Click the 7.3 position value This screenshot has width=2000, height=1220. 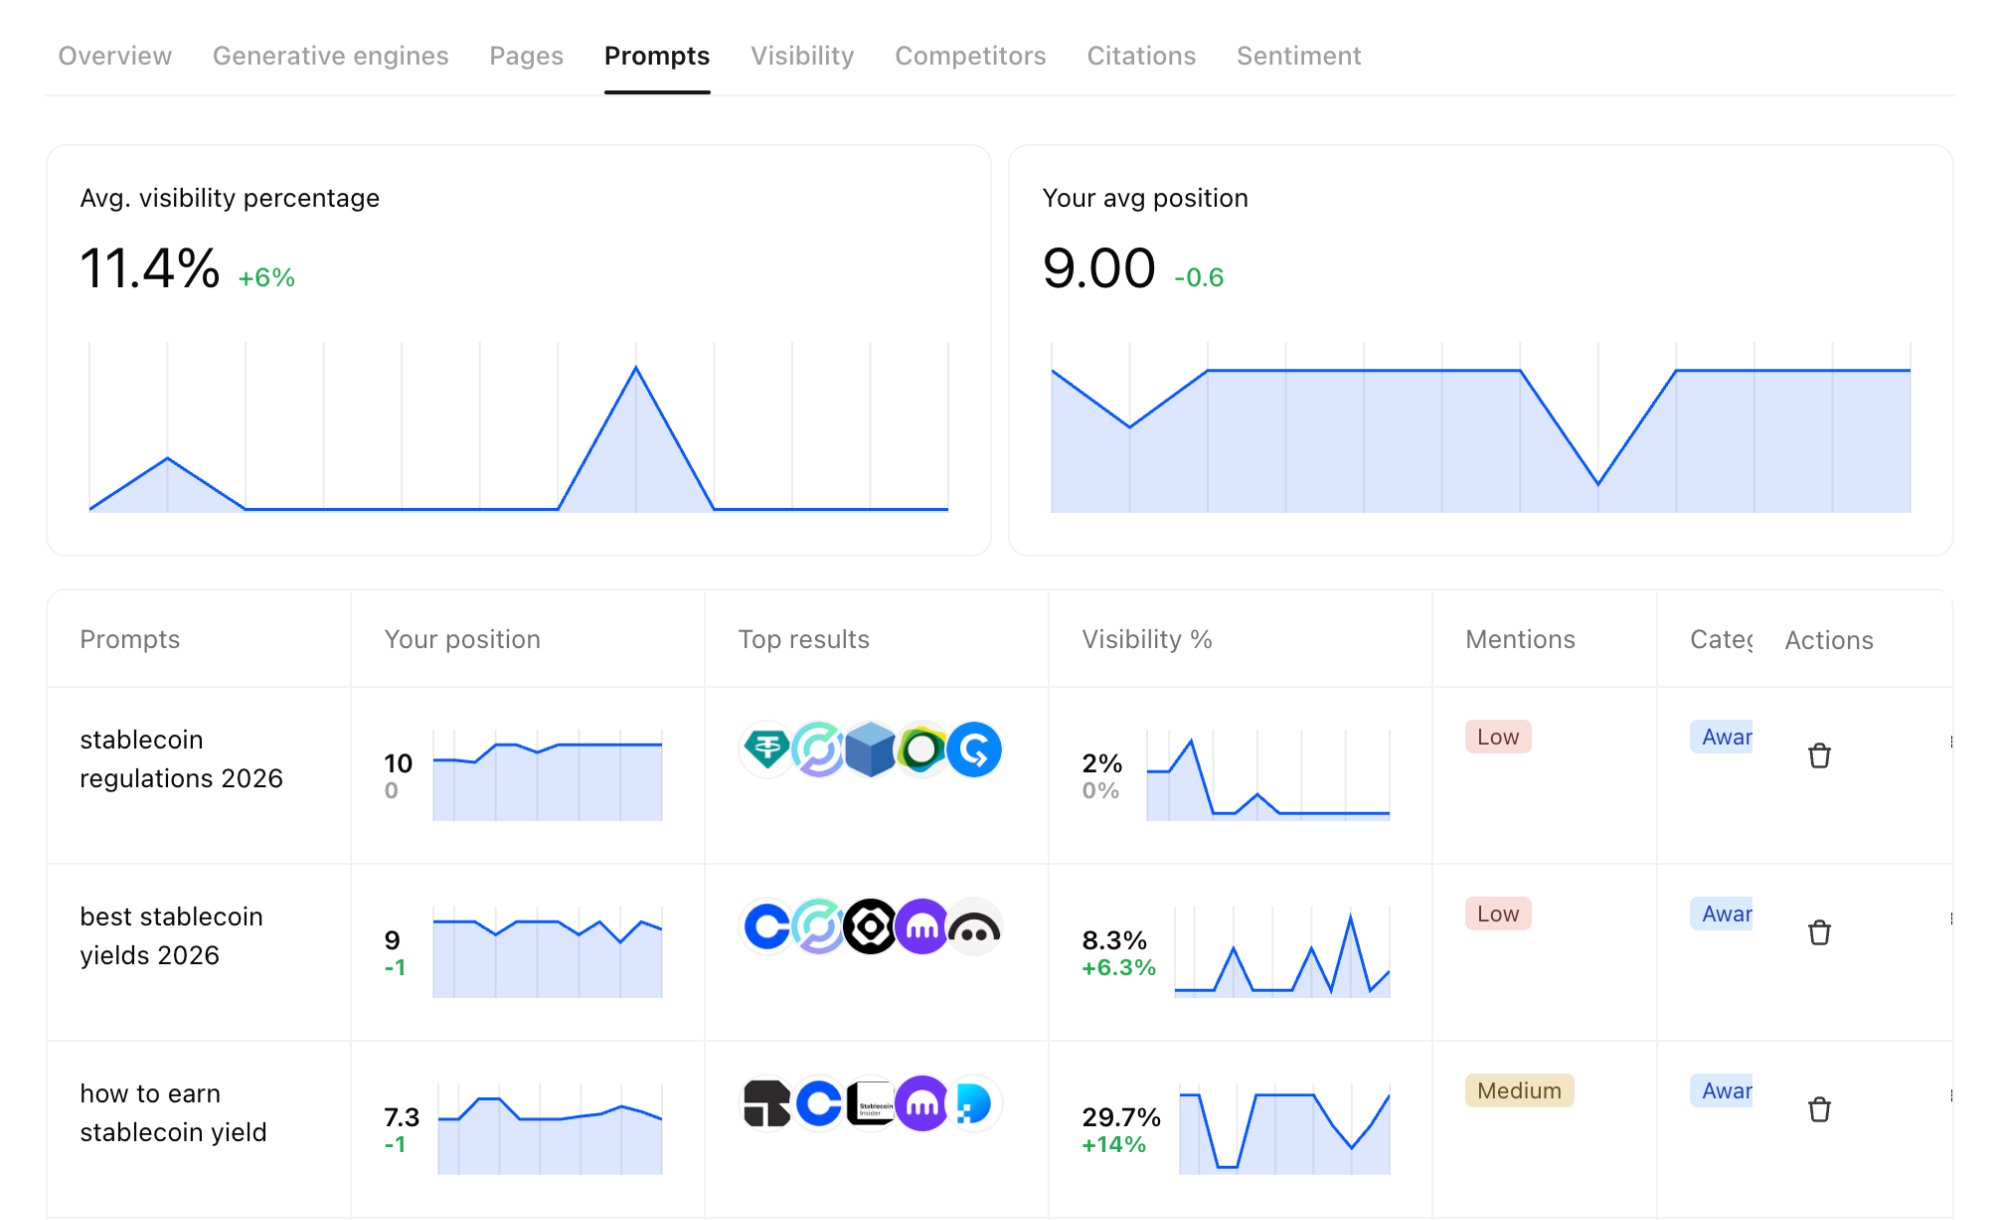(x=402, y=1117)
